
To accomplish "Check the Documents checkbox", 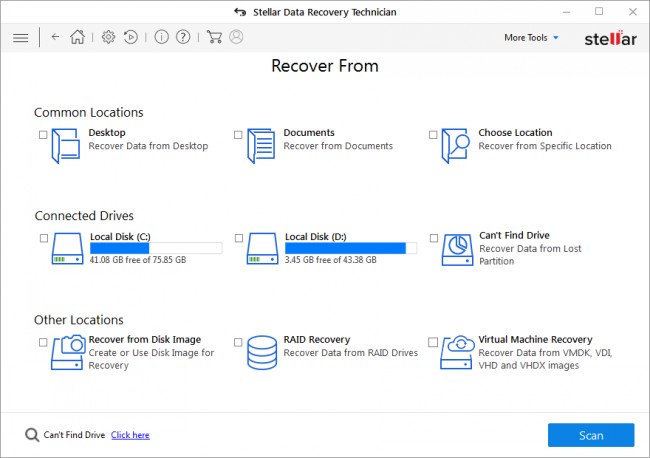I will (238, 135).
